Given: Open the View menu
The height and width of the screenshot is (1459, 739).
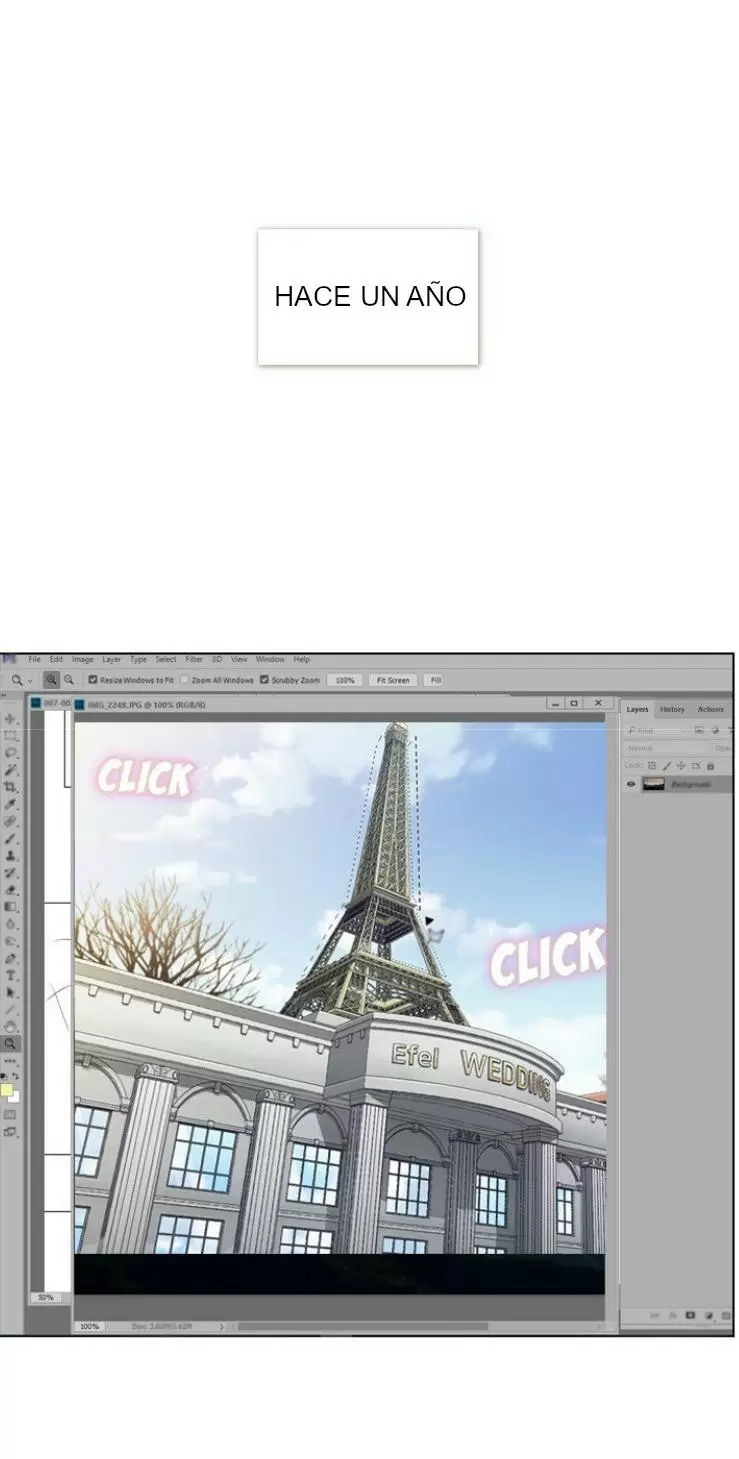Looking at the screenshot, I should pos(239,659).
